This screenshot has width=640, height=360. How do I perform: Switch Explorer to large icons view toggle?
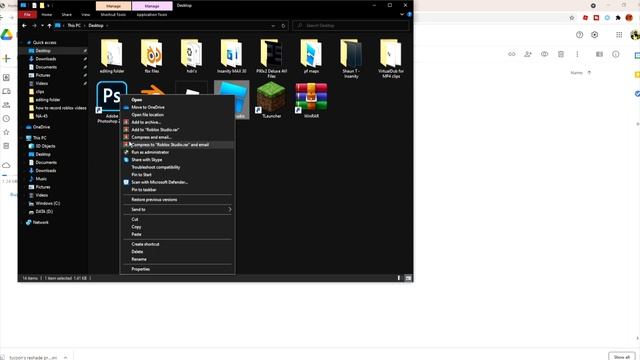[x=408, y=278]
